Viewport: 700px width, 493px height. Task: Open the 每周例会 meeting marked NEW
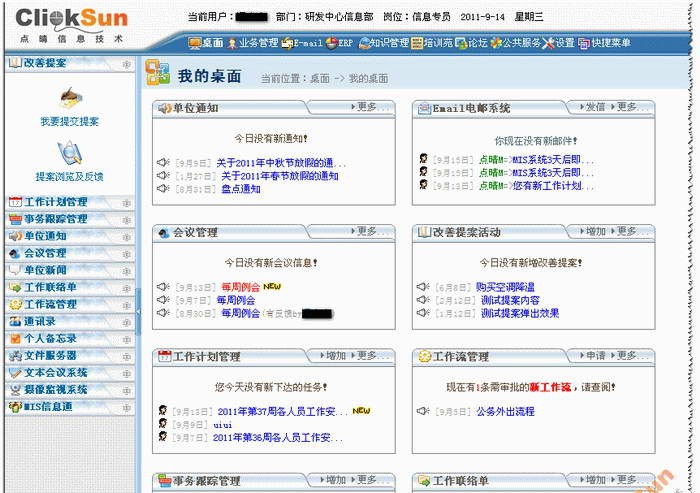241,287
